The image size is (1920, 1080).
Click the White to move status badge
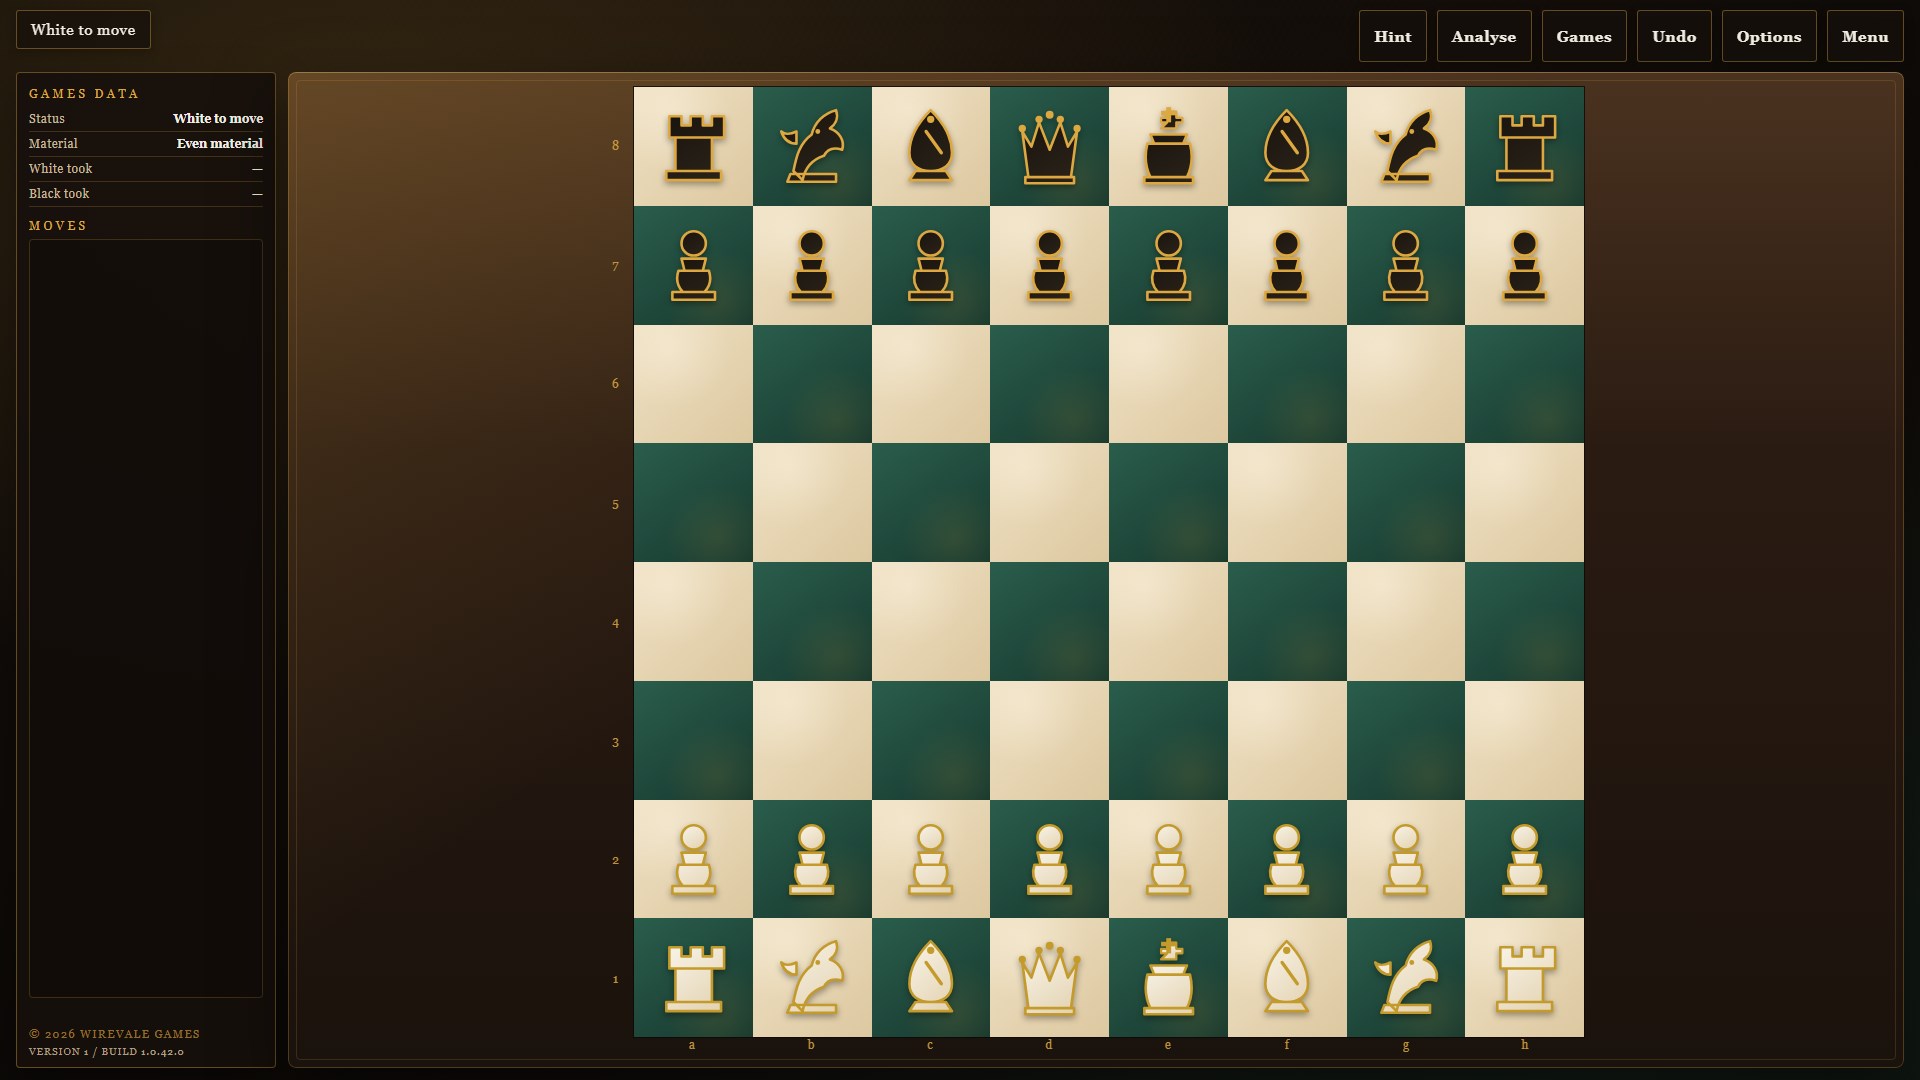click(83, 30)
